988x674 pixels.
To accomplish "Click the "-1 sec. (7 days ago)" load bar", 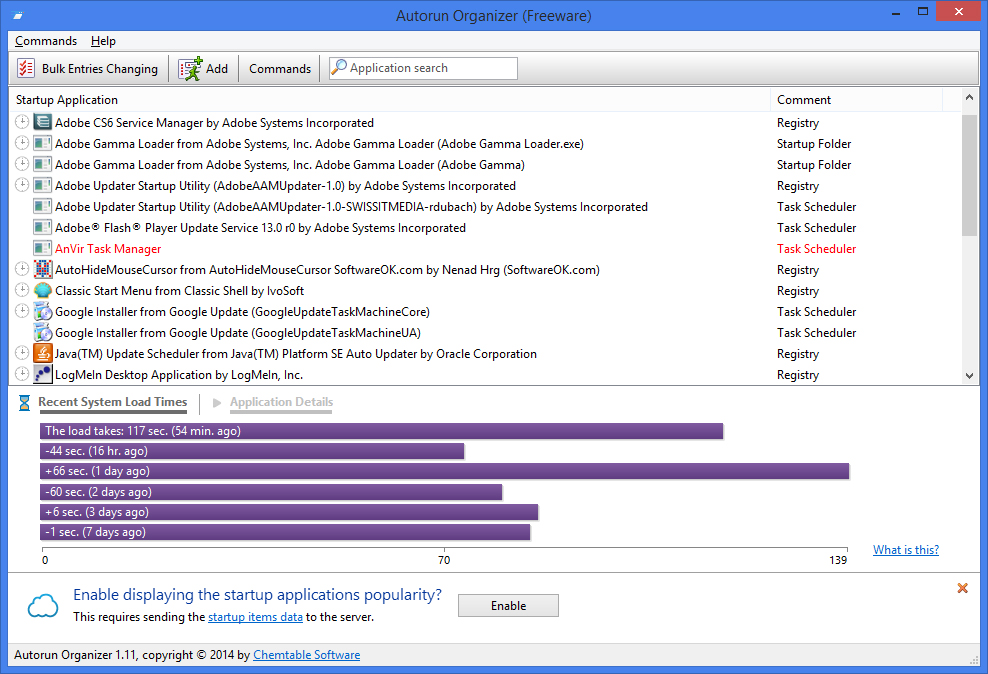I will pos(285,532).
